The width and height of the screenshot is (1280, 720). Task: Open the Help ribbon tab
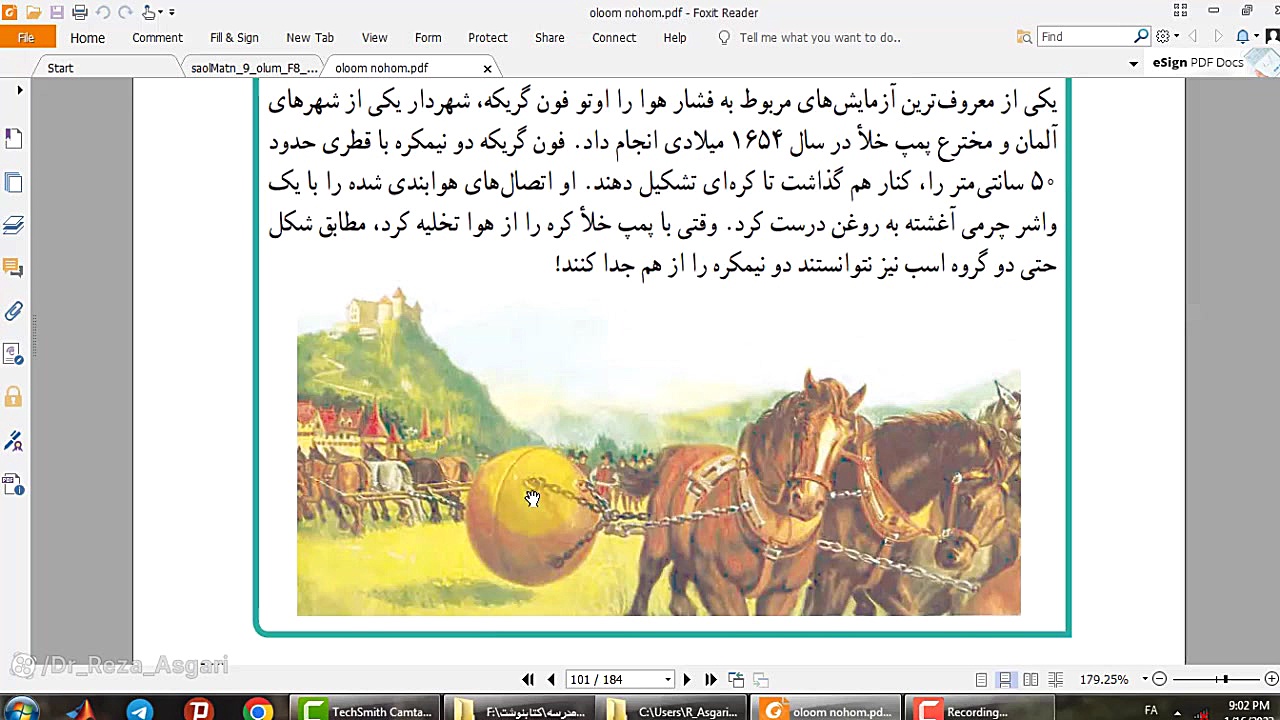pyautogui.click(x=675, y=37)
